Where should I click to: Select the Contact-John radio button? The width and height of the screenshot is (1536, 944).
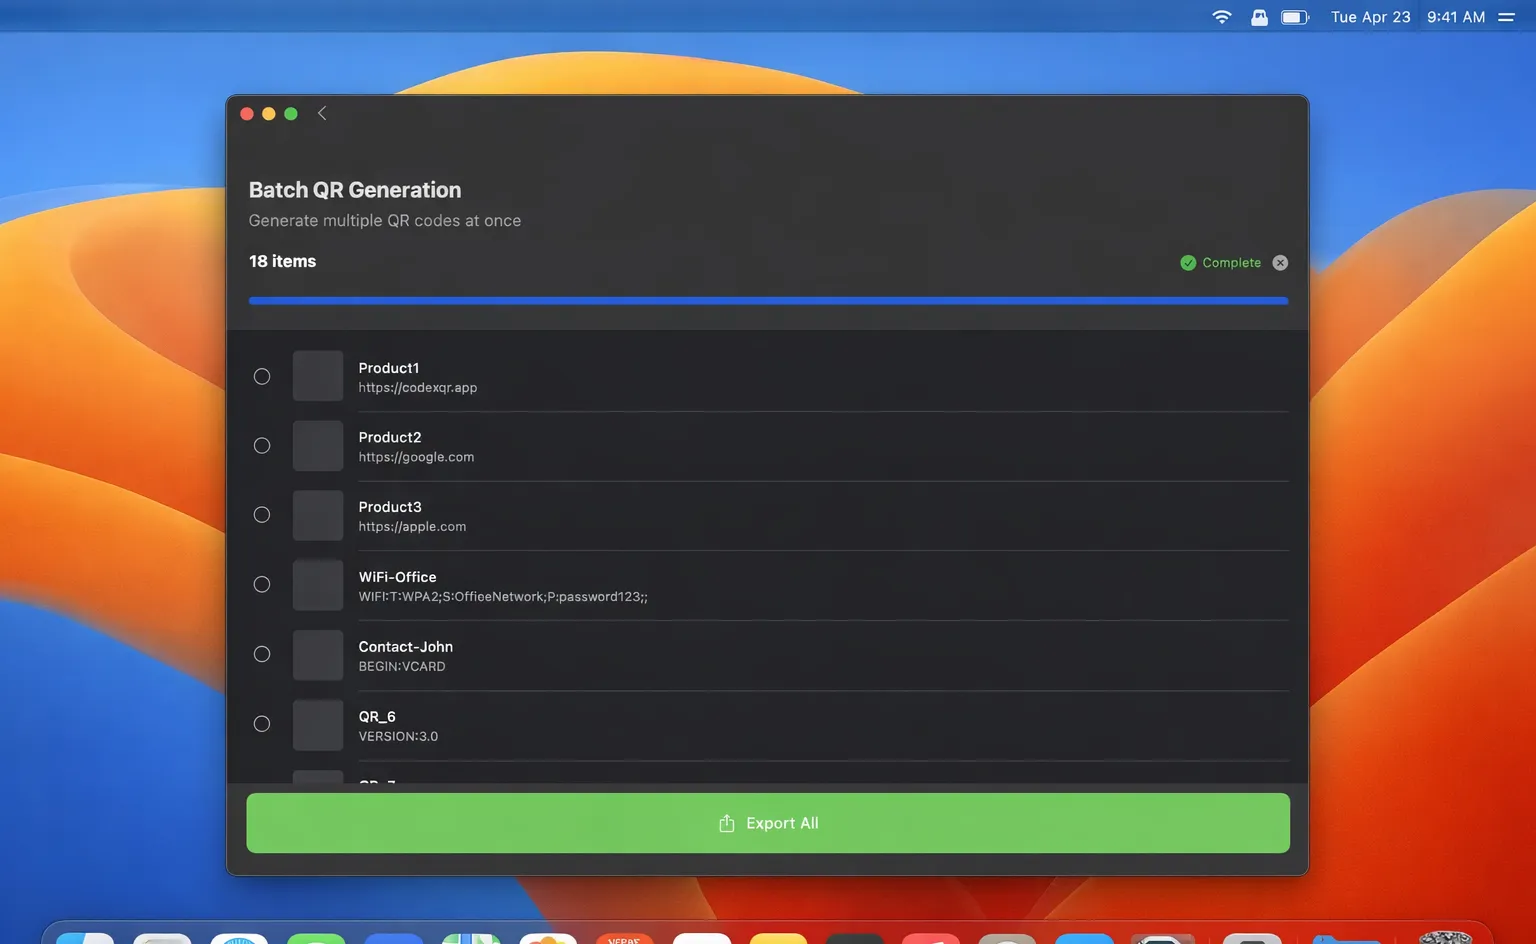[262, 654]
